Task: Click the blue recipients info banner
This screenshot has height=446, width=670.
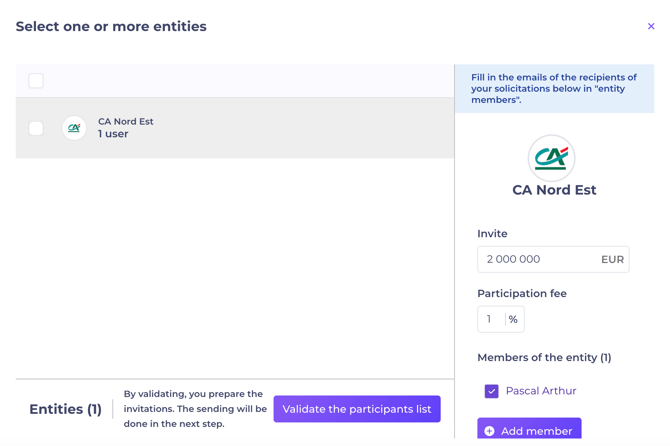Action: (554, 88)
